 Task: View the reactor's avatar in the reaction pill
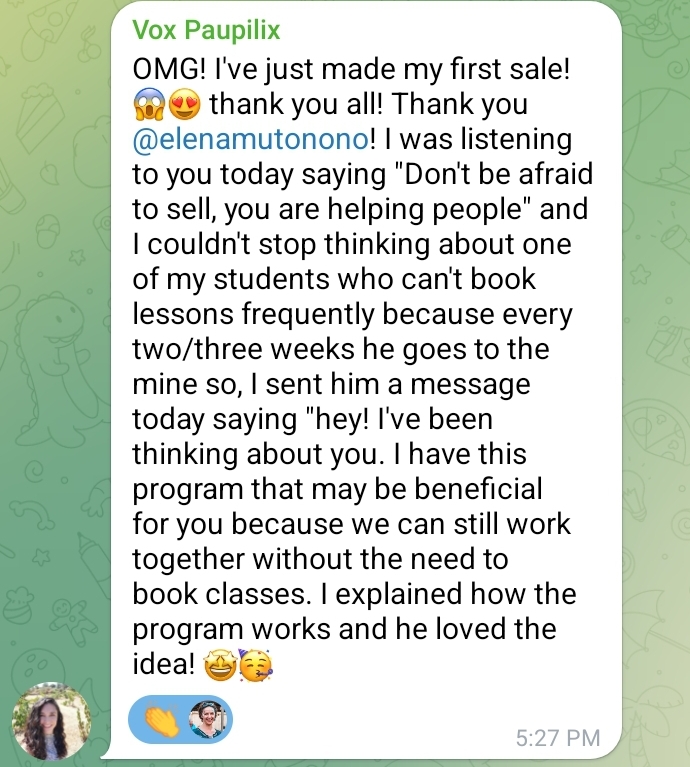point(208,719)
